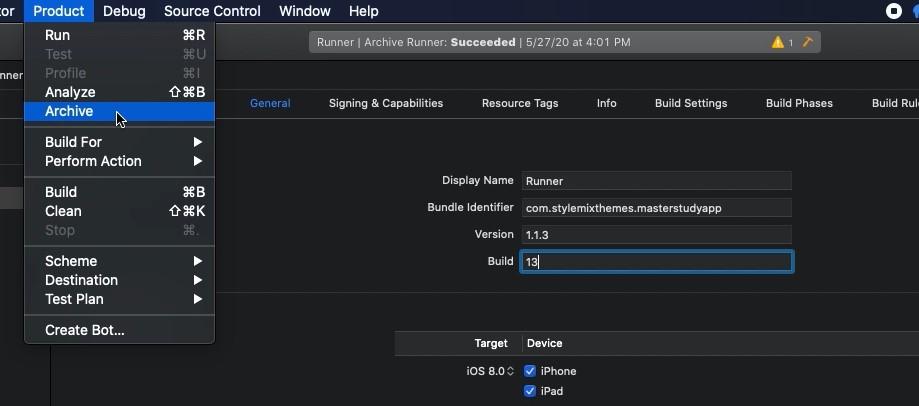Expand the Perform Action submenu
Screen dimensions: 919x406
coord(120,161)
